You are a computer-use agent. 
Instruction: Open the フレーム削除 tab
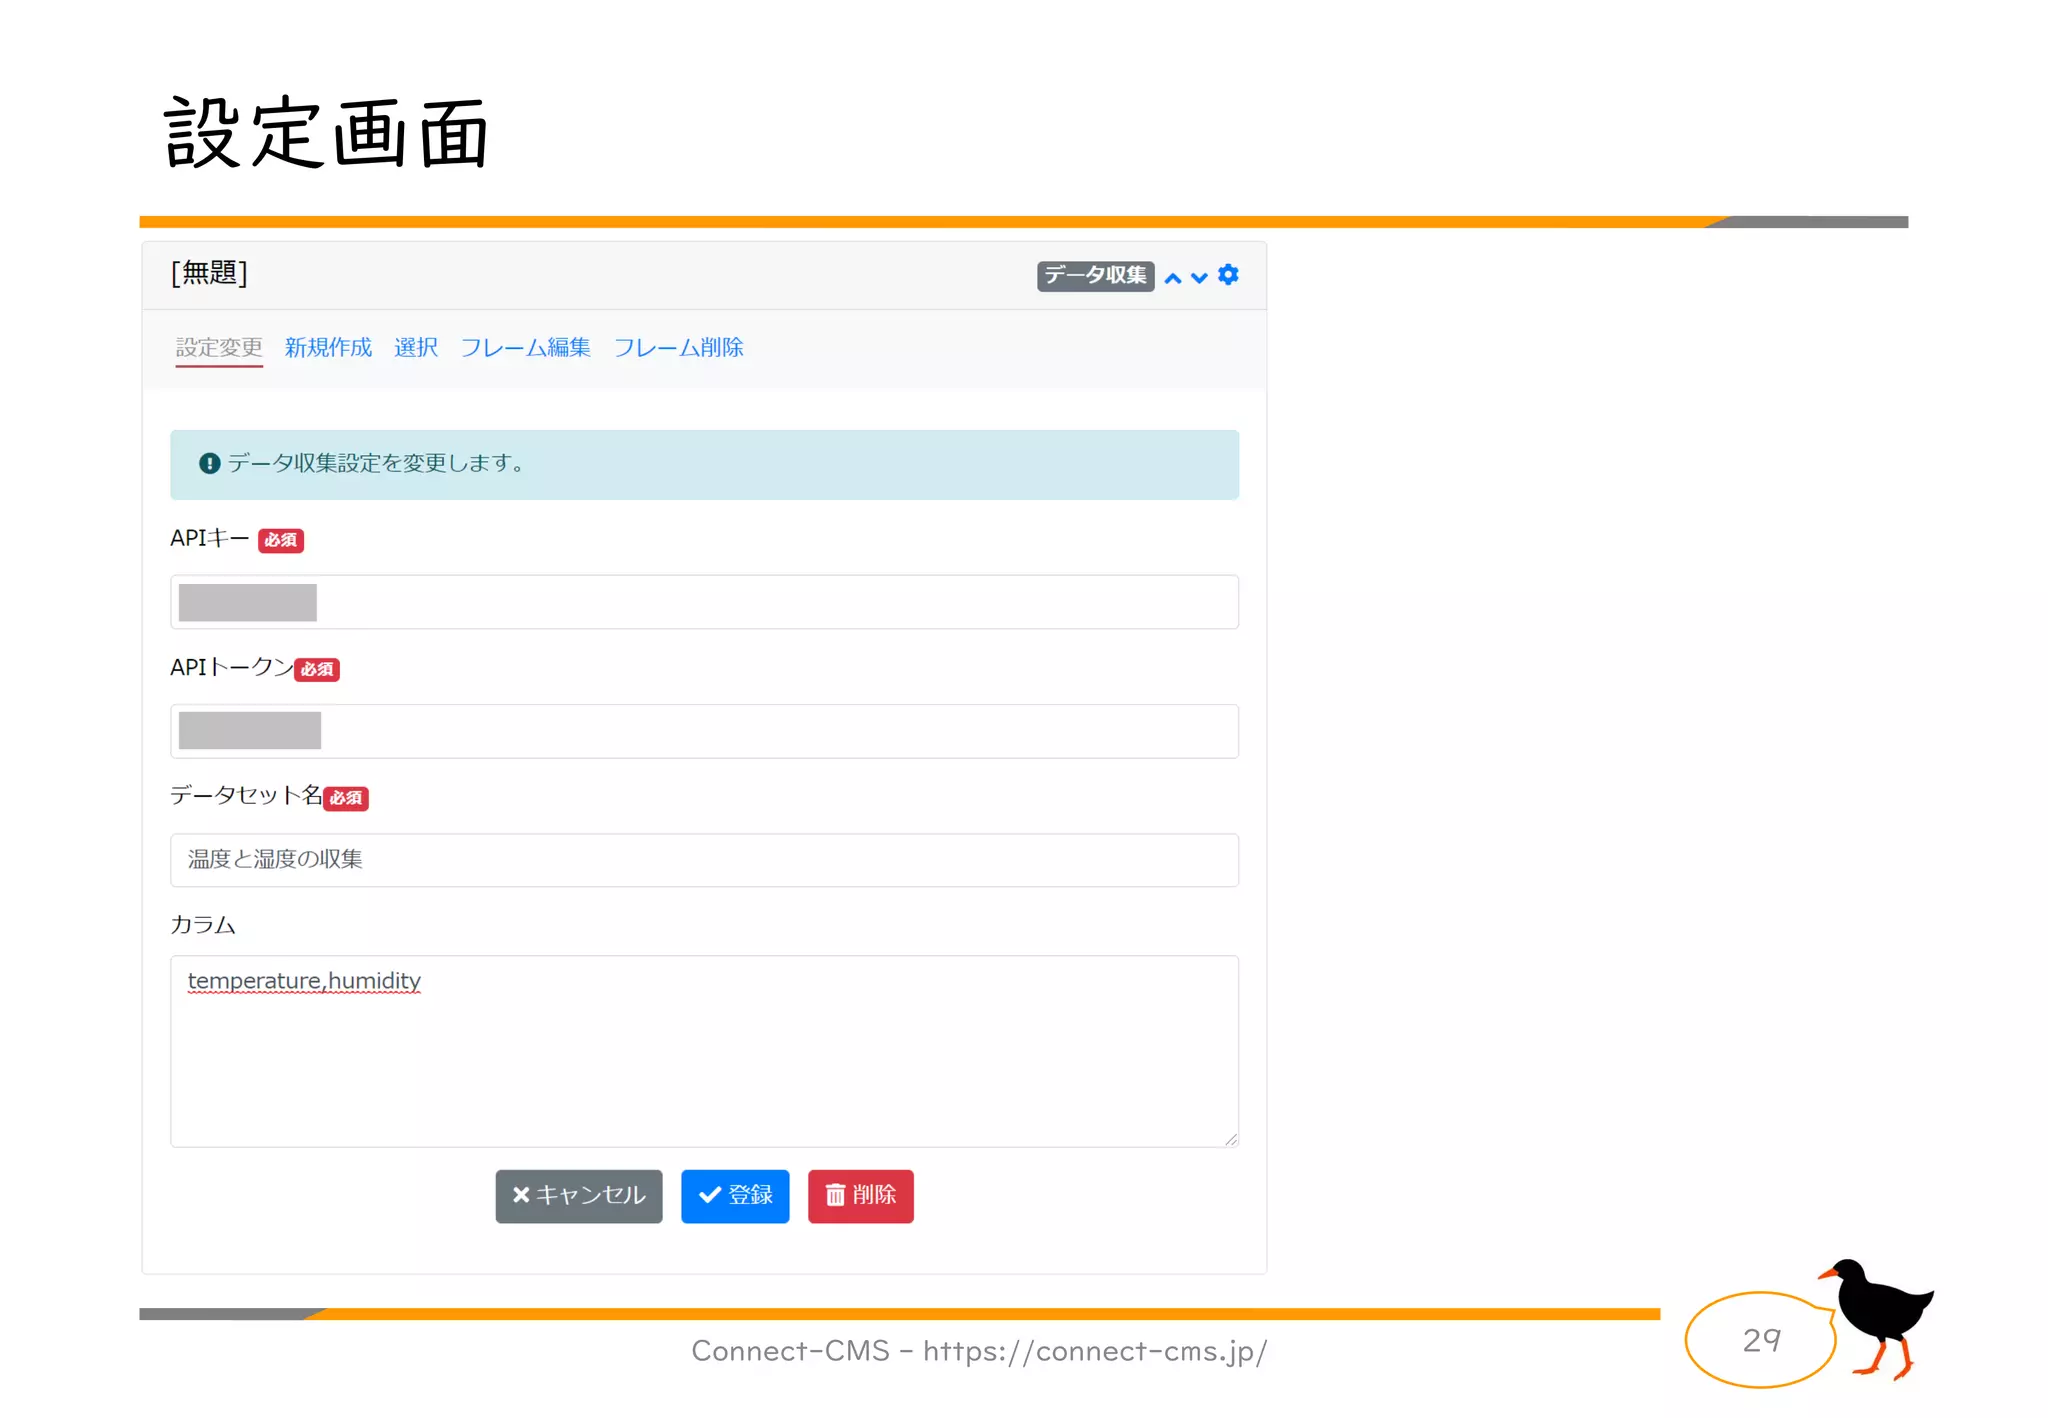[678, 347]
